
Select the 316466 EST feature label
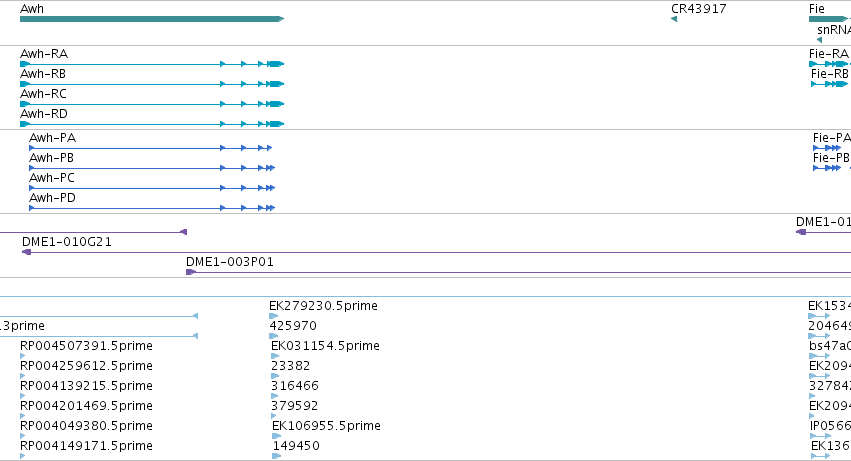pos(295,386)
